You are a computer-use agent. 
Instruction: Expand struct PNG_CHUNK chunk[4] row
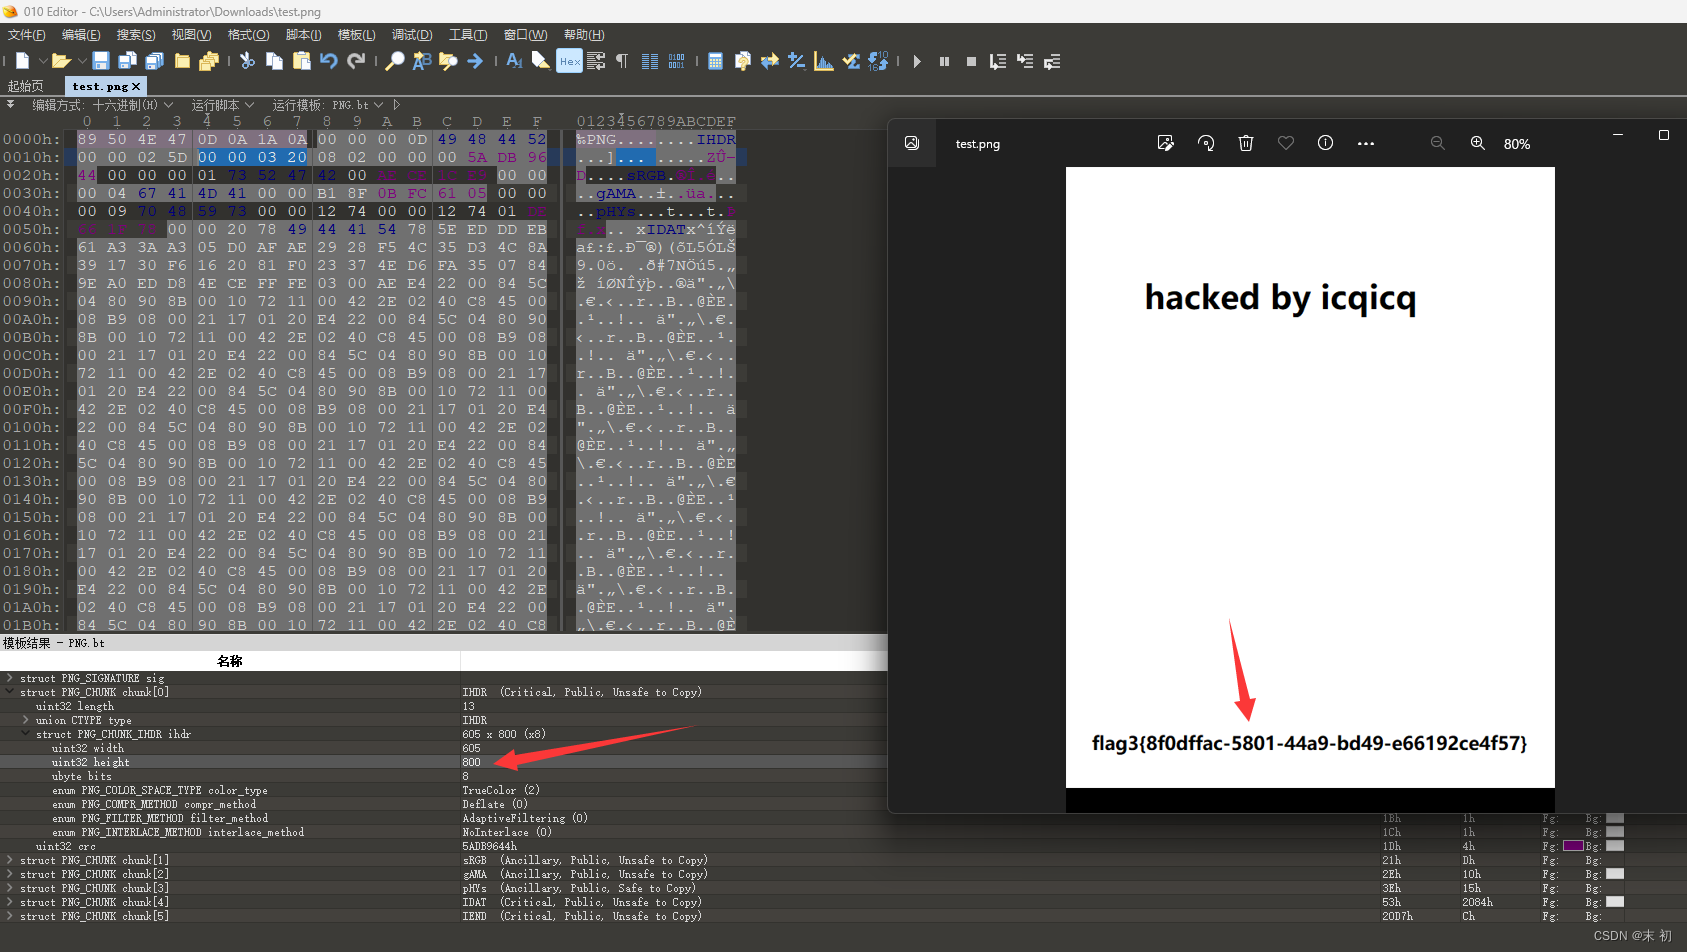pyautogui.click(x=10, y=902)
